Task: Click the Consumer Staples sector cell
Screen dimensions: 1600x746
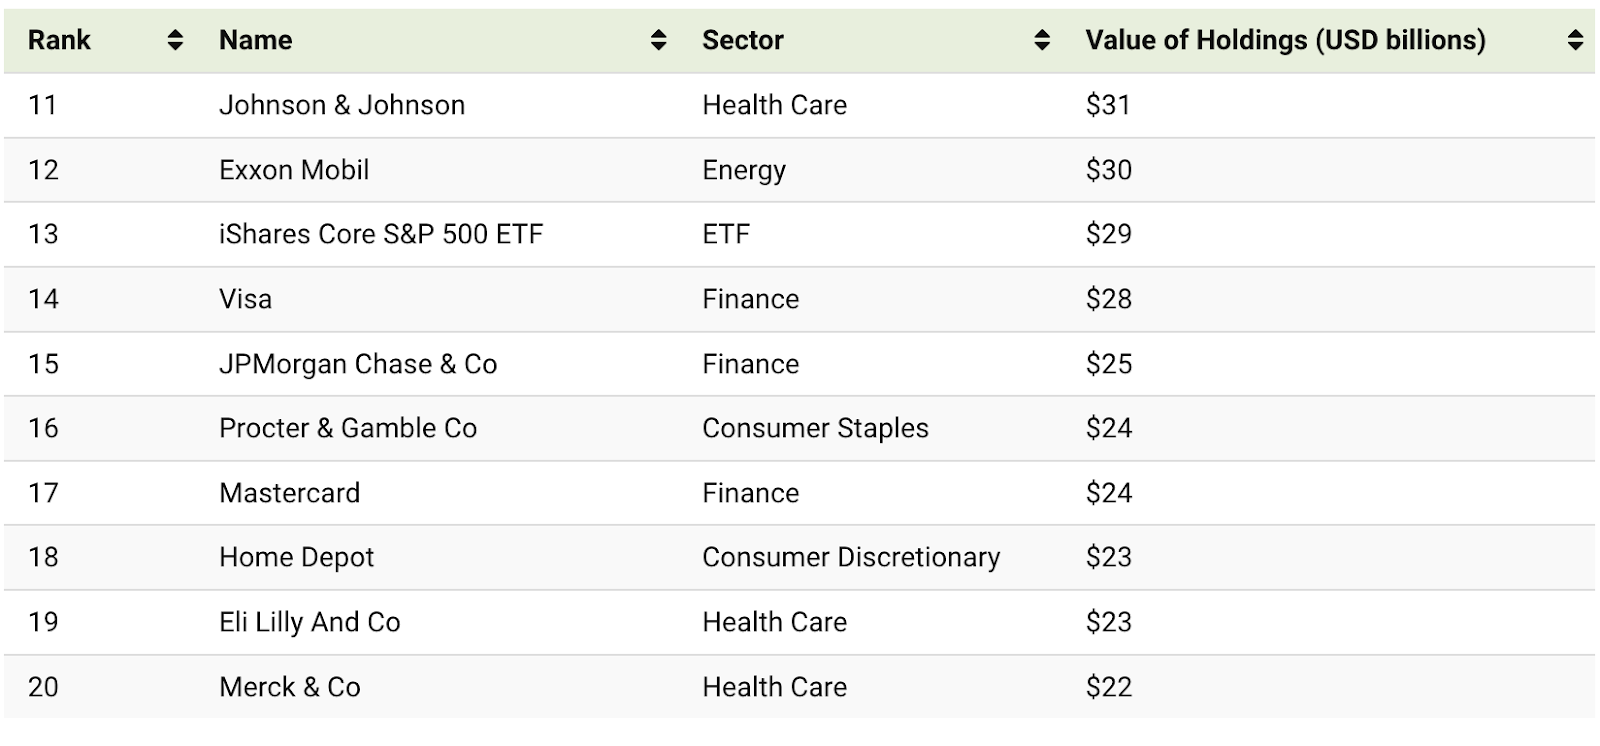Action: pyautogui.click(x=815, y=428)
